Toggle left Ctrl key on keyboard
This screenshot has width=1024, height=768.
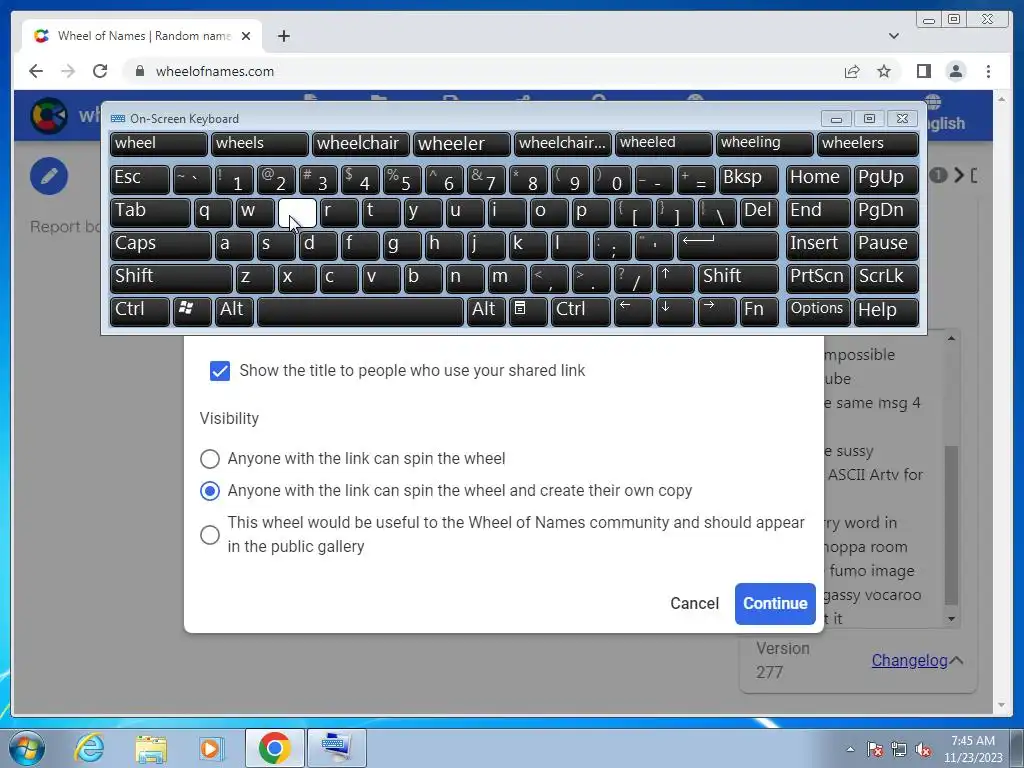[140, 311]
